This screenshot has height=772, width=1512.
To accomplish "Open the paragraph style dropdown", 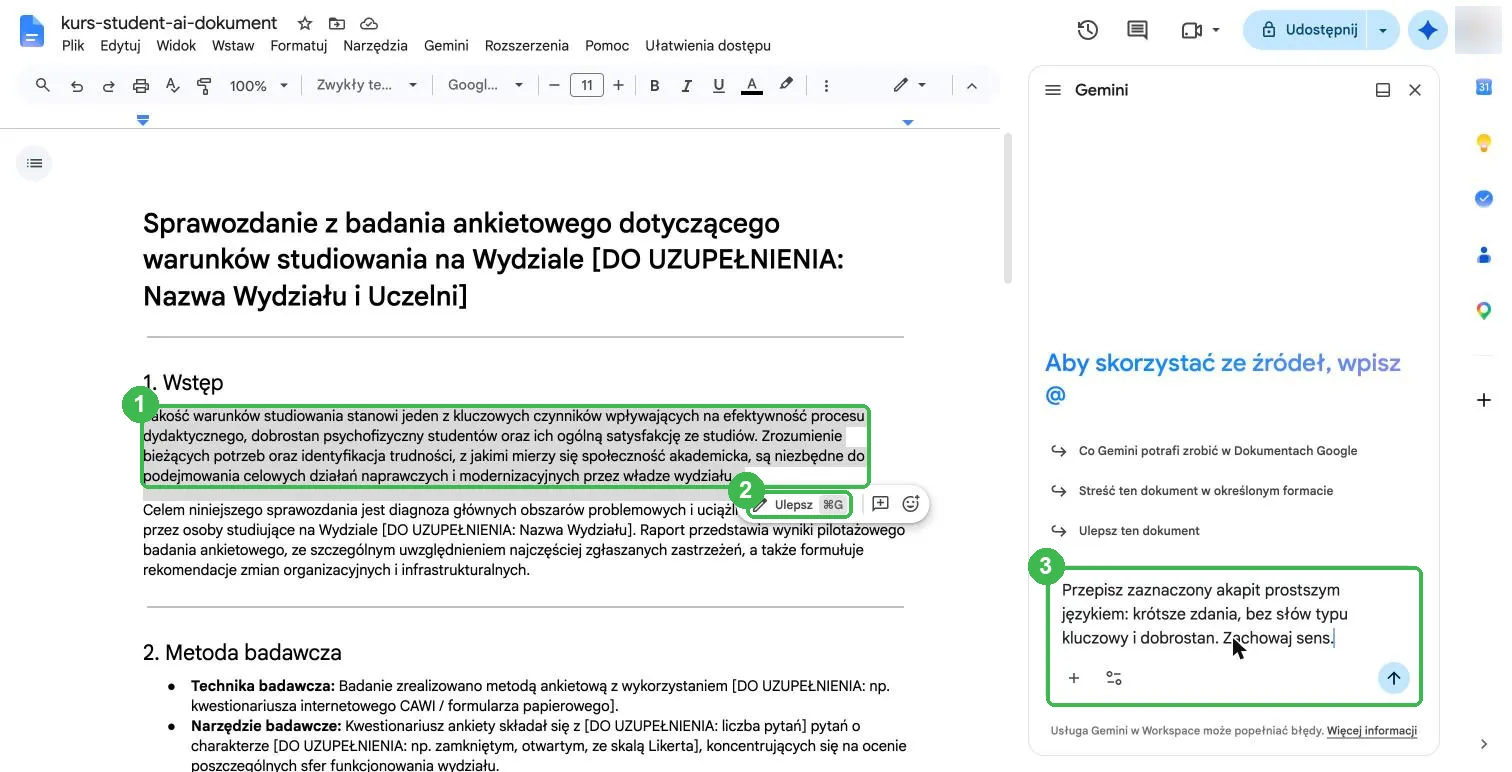I will (x=366, y=86).
